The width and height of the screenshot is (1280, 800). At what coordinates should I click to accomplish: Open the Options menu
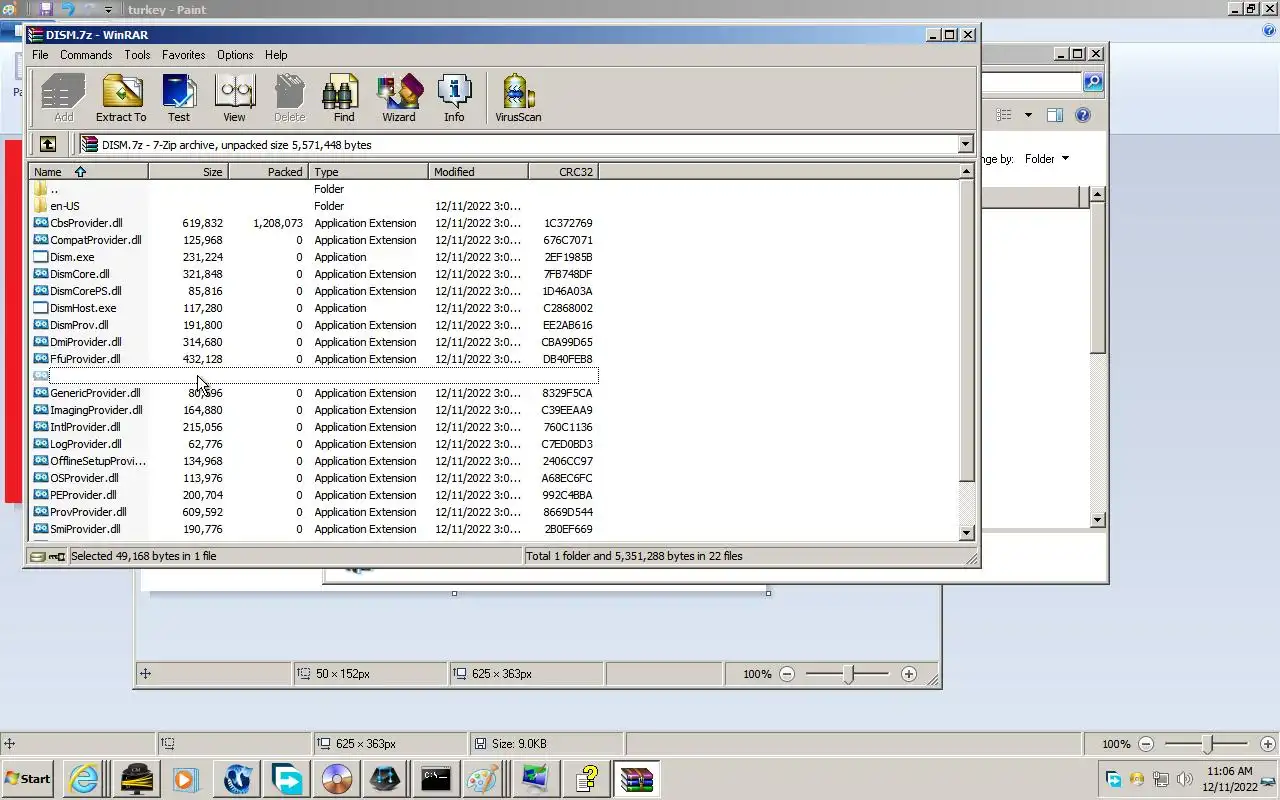click(x=235, y=55)
